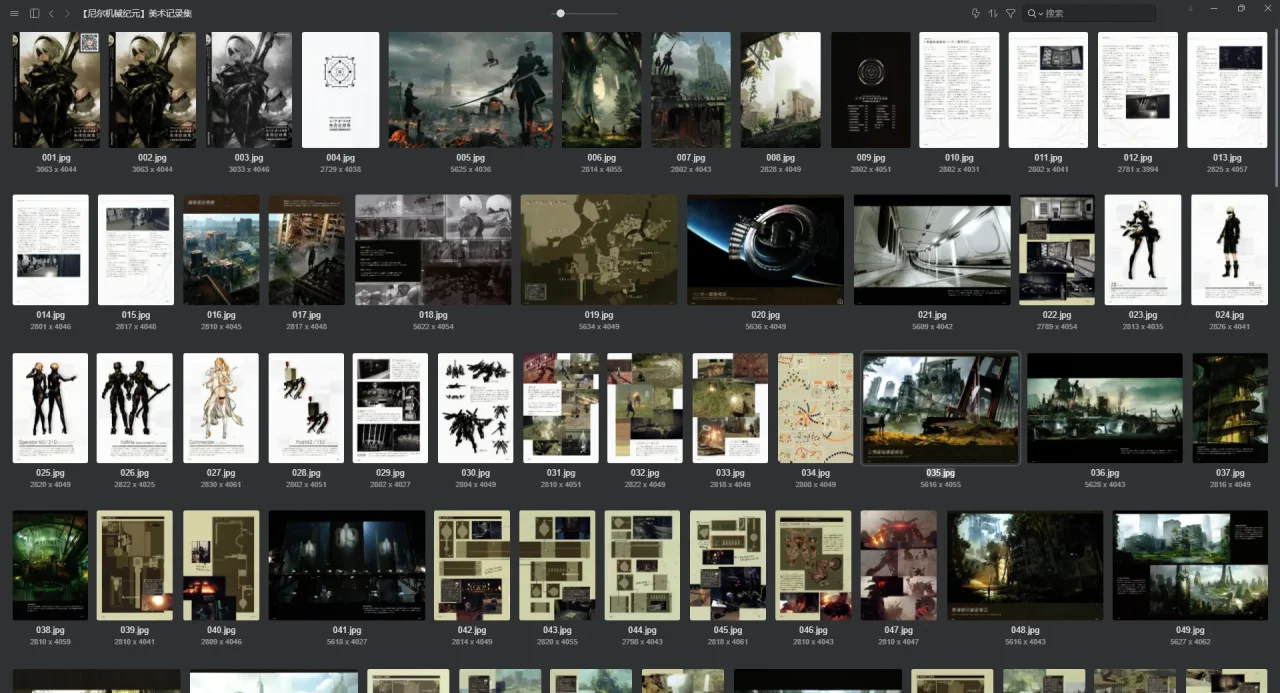Click the 012.jpg file name

[x=1138, y=158]
